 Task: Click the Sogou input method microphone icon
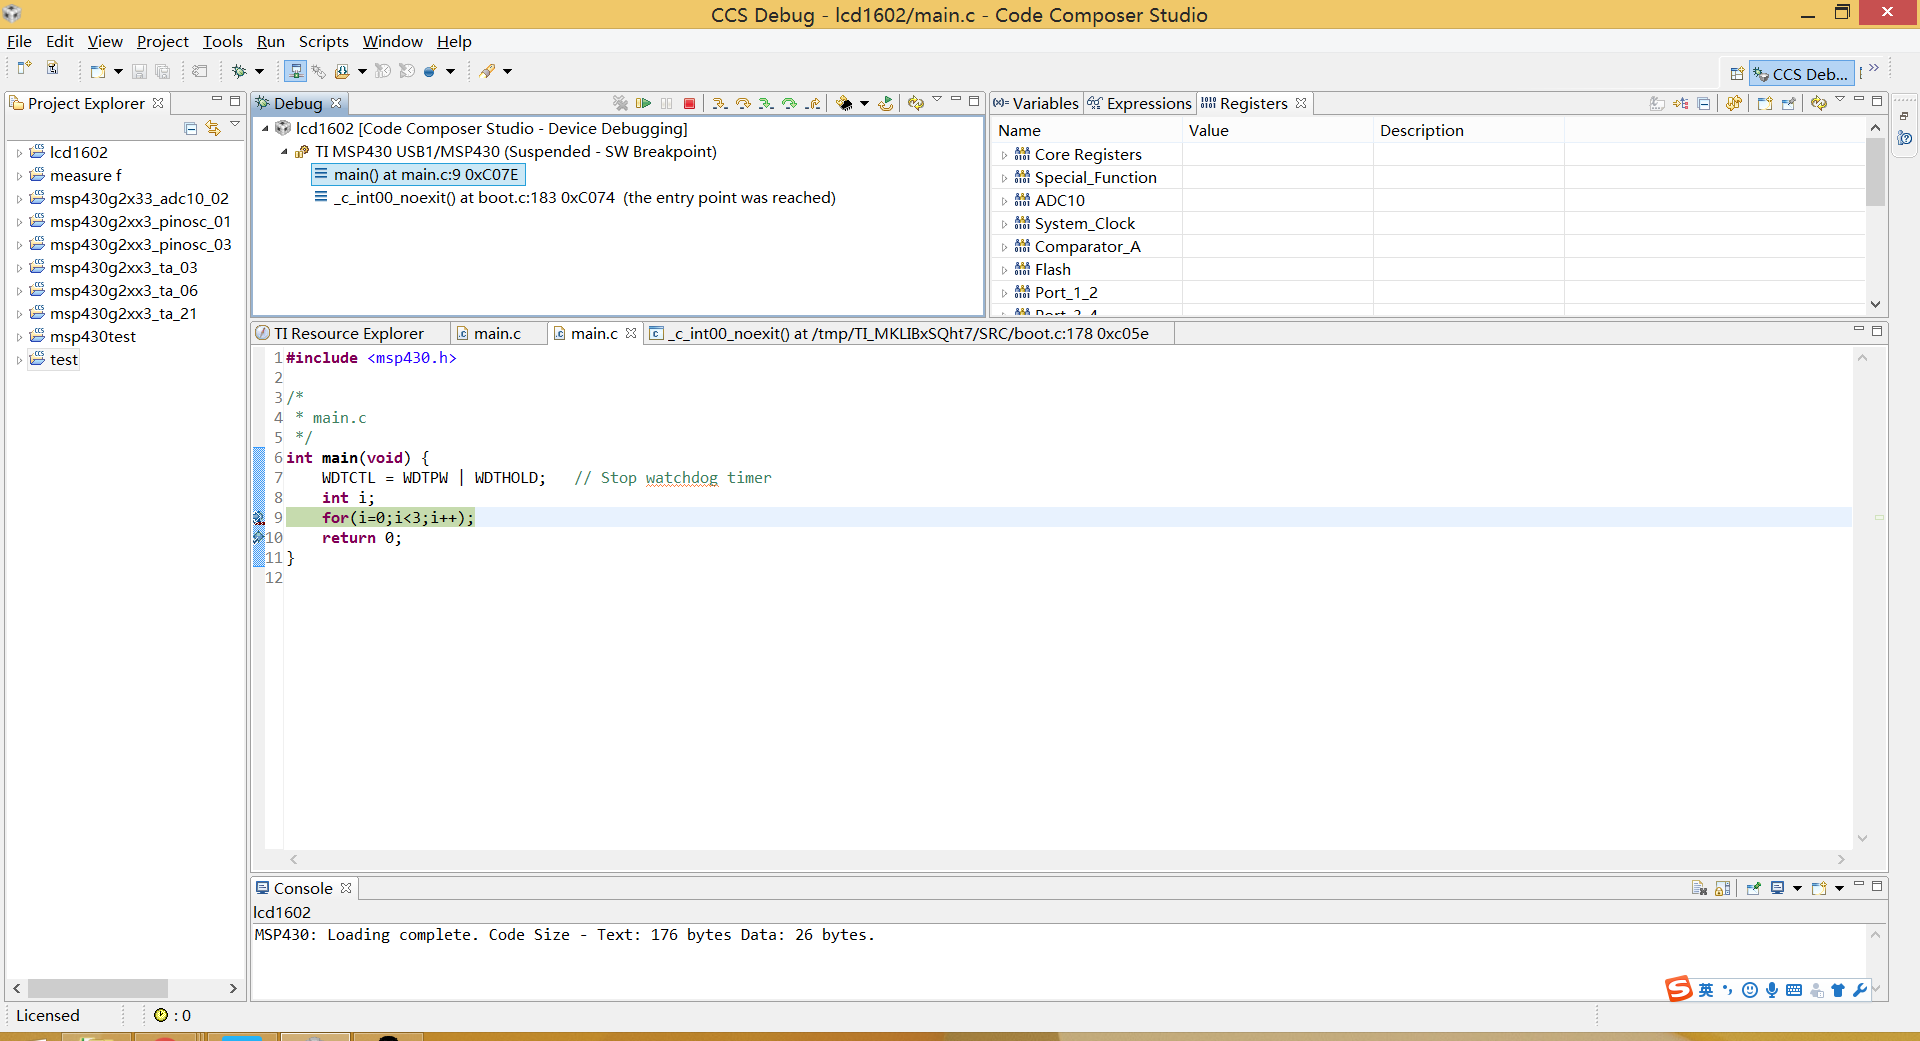[x=1772, y=990]
